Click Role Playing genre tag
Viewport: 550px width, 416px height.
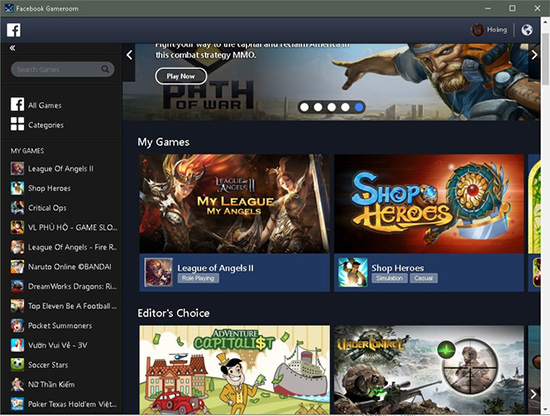(198, 278)
